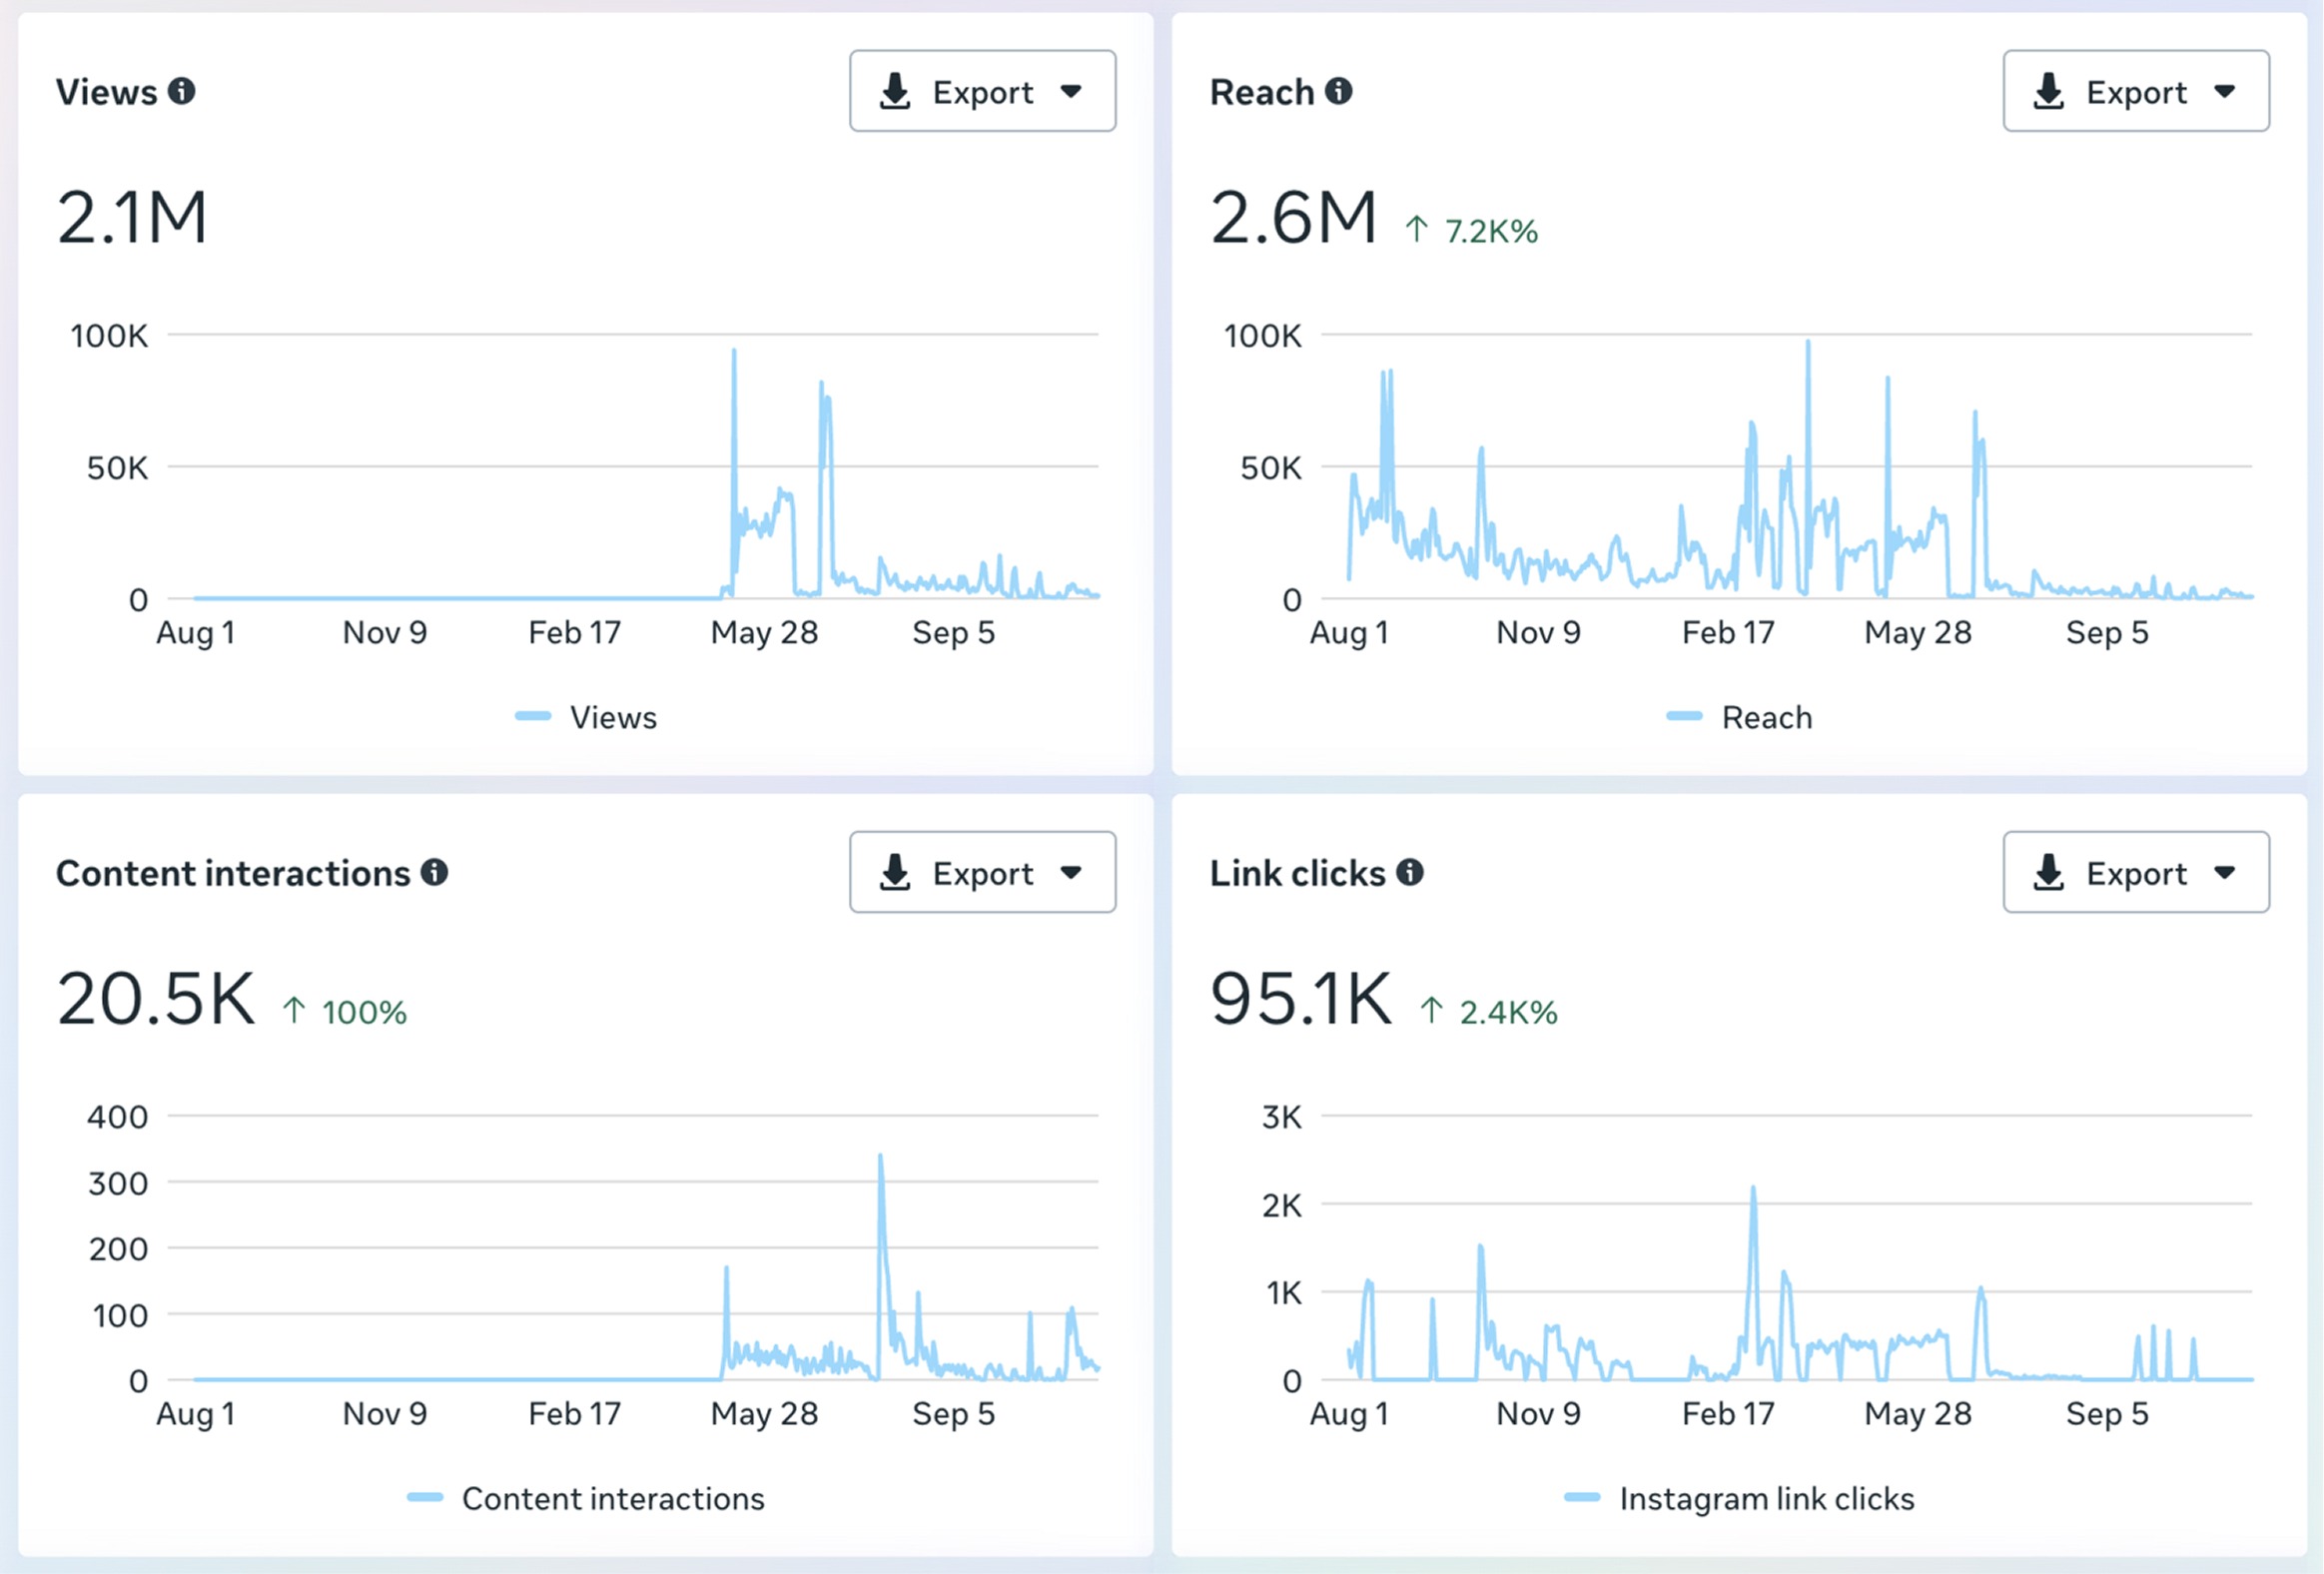
Task: Click the download icon in Reach Export
Action: 2049,91
